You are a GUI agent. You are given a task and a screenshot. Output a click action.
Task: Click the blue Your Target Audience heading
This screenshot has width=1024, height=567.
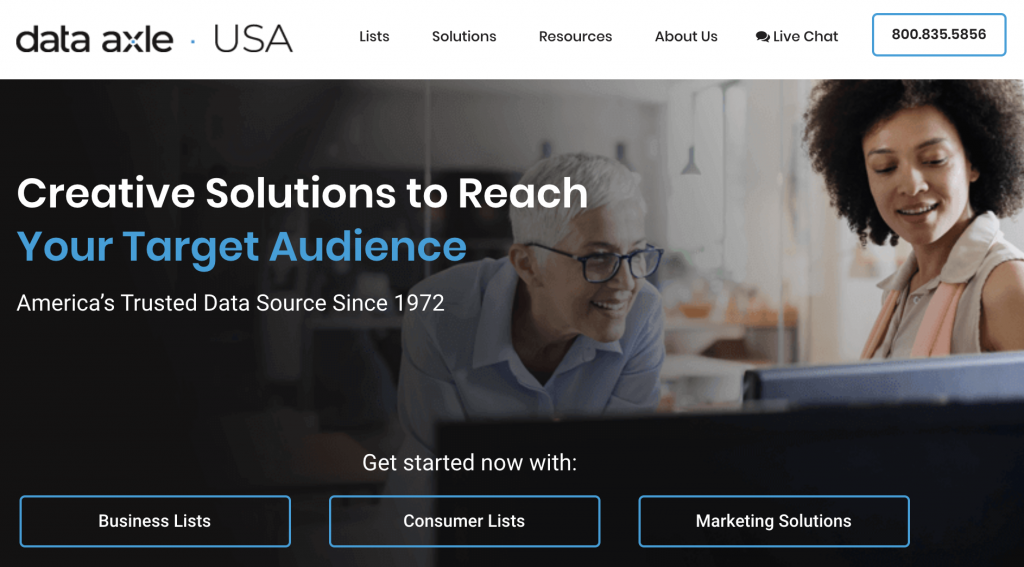[242, 246]
